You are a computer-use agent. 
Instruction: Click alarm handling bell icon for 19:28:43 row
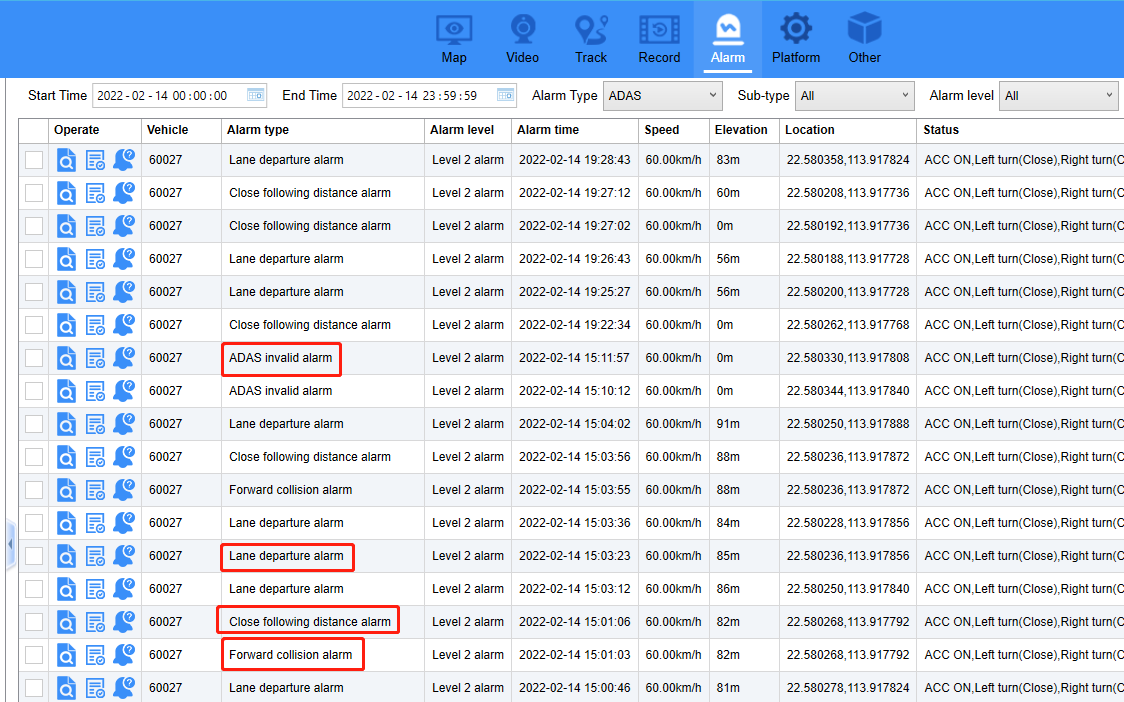124,159
